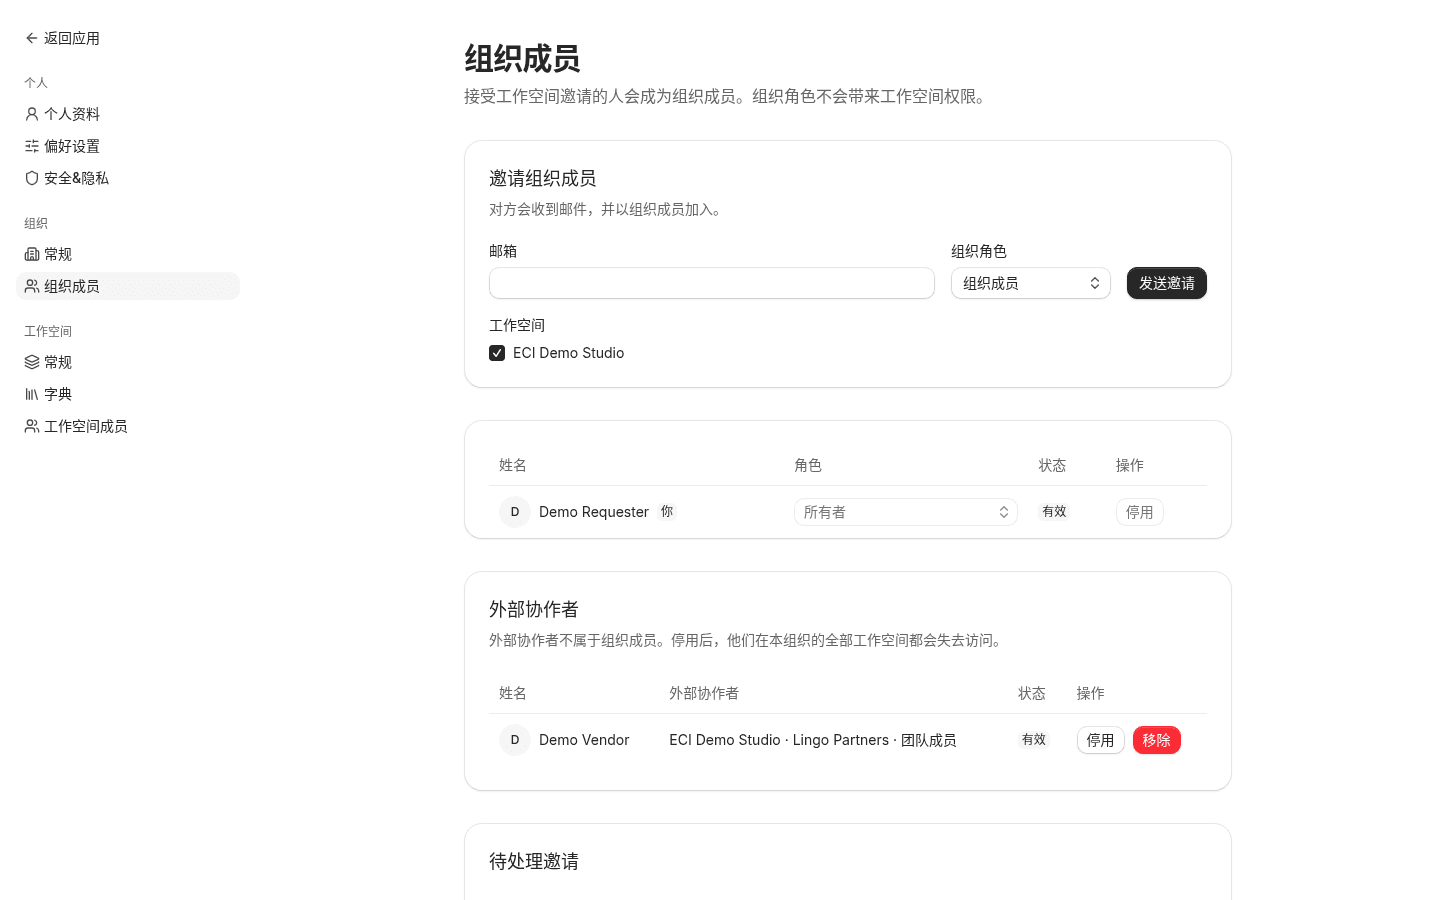The height and width of the screenshot is (900, 1440).
Task: Click 停用 for Demo Vendor
Action: [1101, 740]
